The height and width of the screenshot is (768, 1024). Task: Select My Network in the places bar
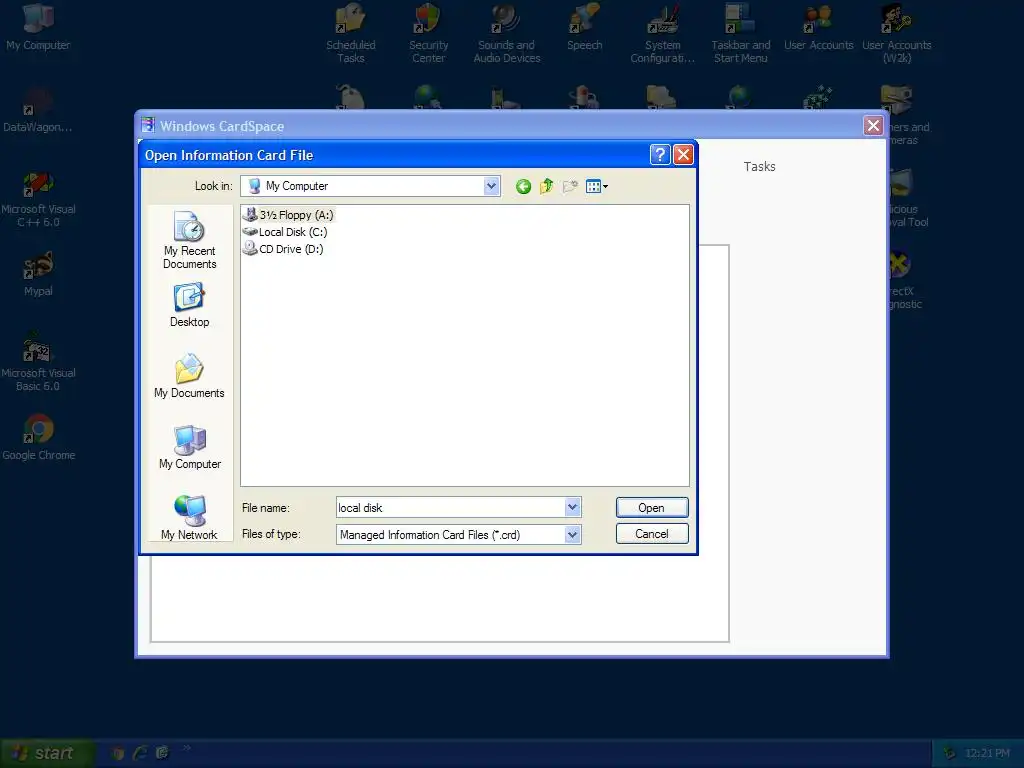189,518
